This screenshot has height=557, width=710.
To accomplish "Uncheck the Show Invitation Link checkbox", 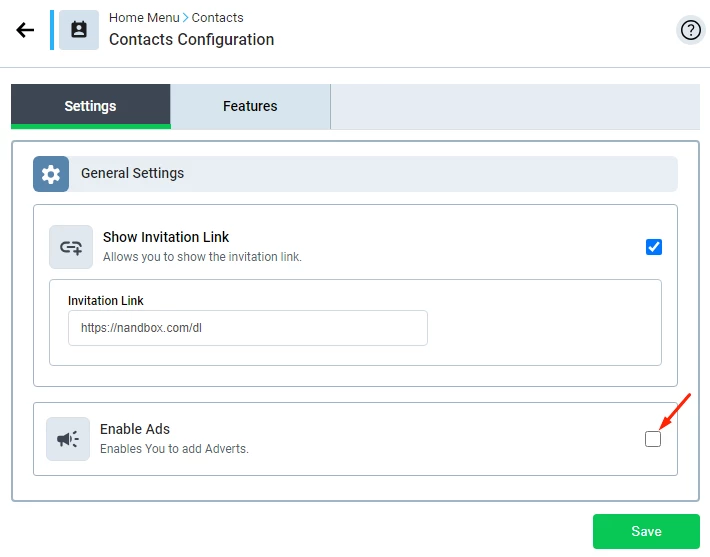I will tap(654, 247).
